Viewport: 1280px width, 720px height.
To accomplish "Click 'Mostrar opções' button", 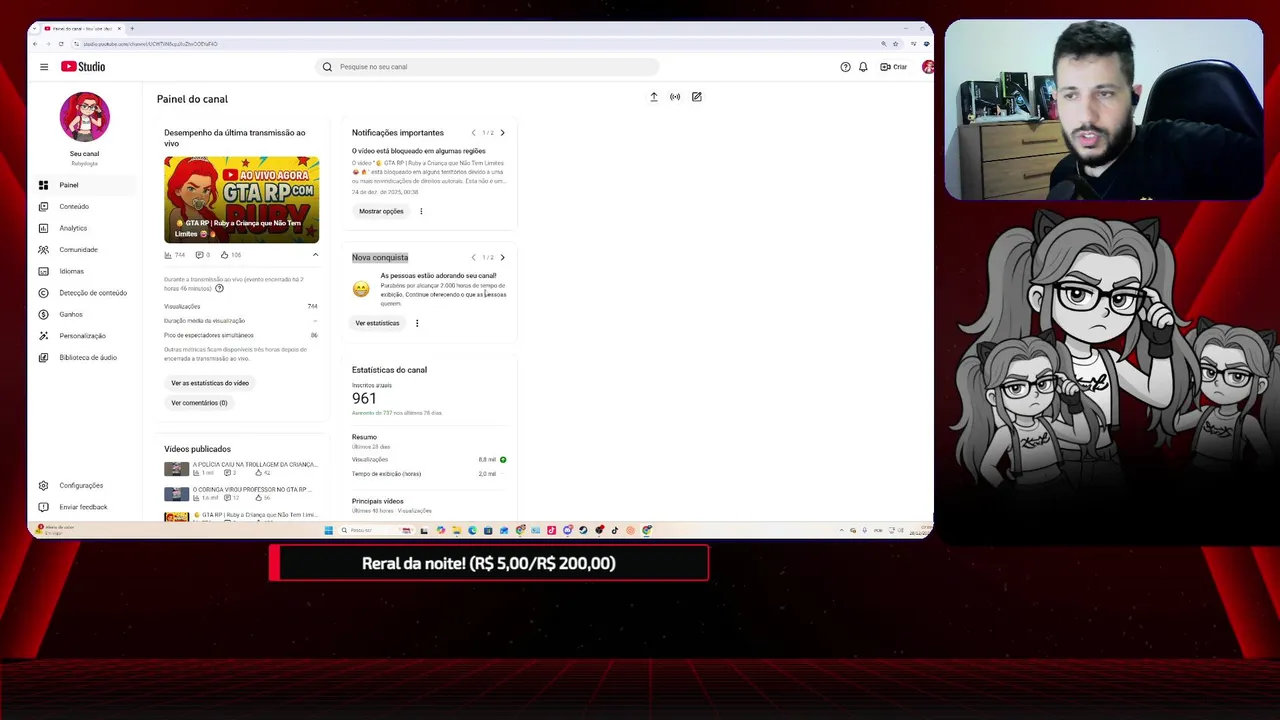I will [381, 211].
